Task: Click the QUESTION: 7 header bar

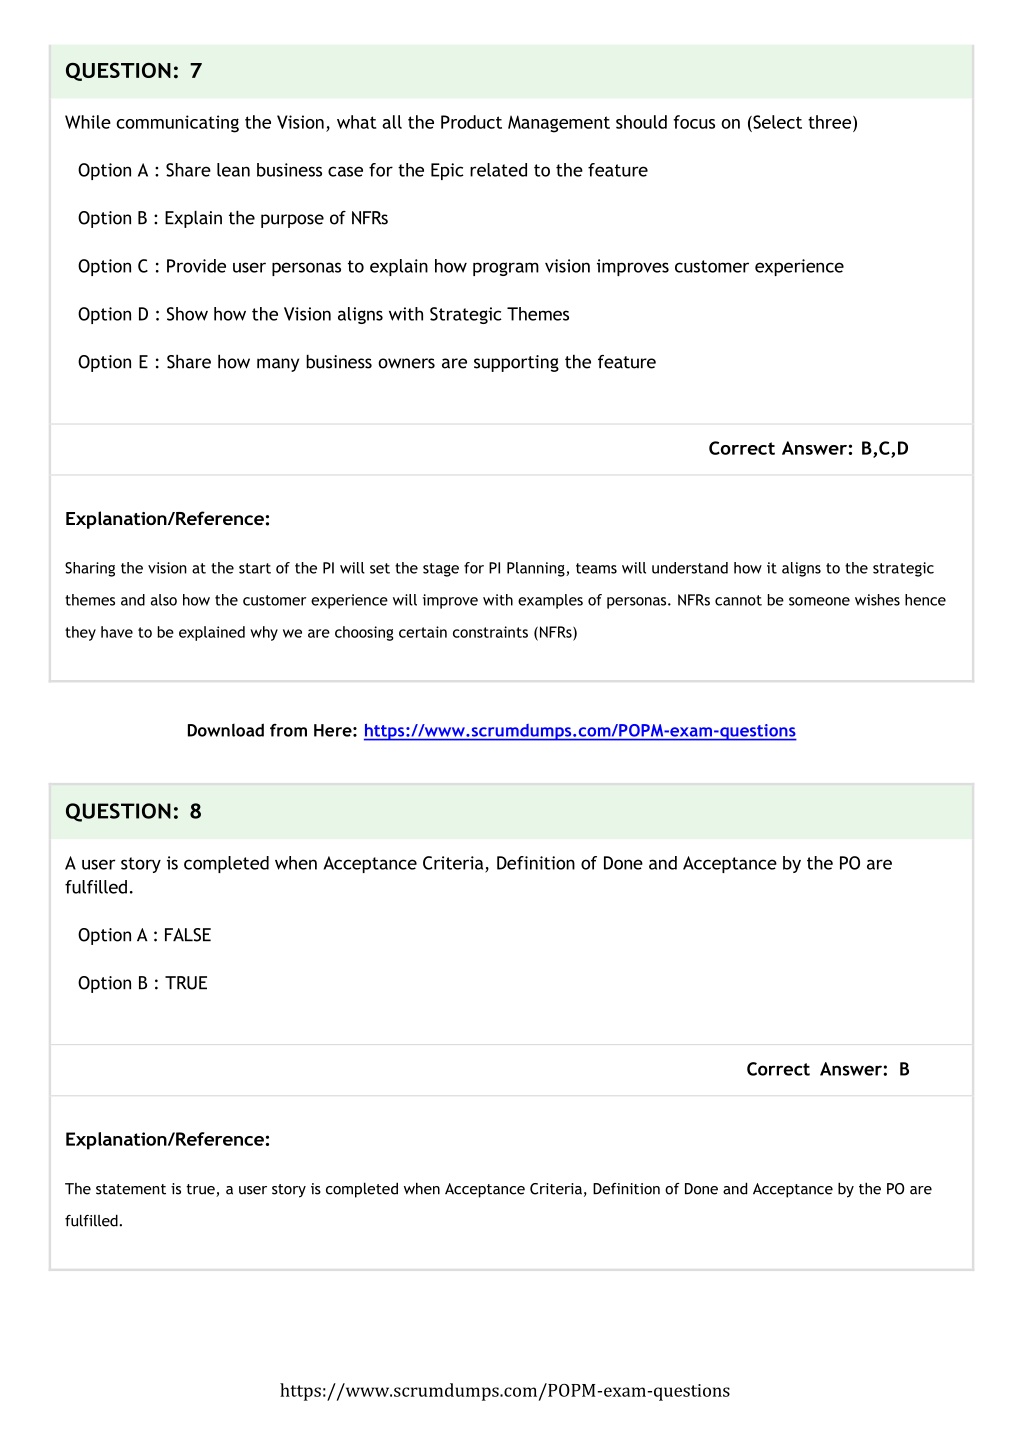Action: (x=511, y=71)
